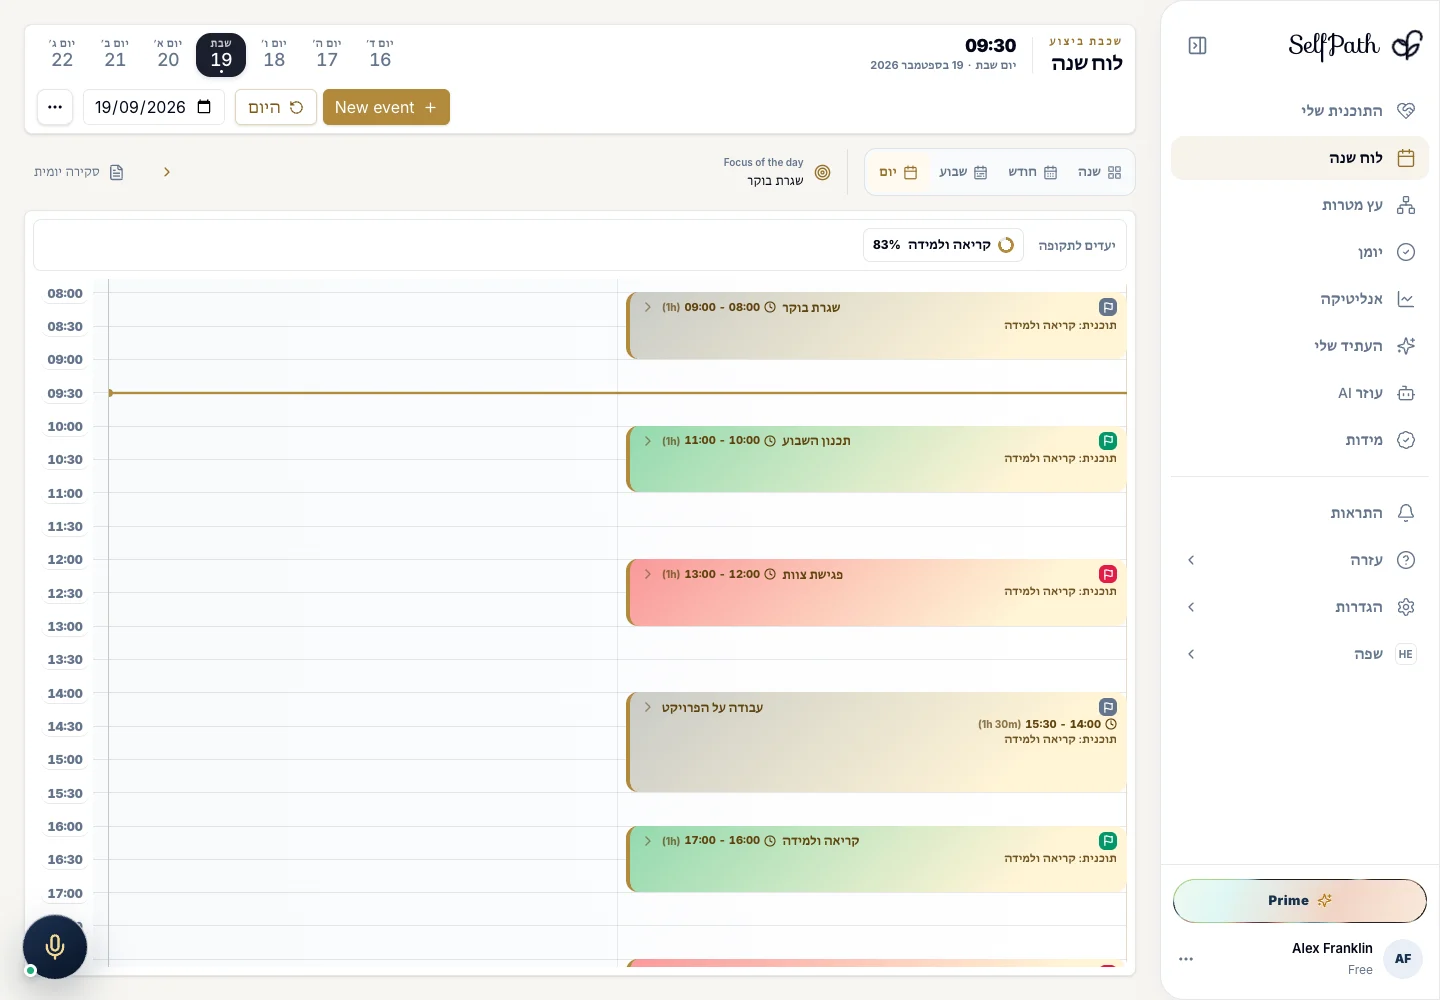Click the flag icon on שגרת בוקר event
Image resolution: width=1440 pixels, height=1000 pixels.
tap(1107, 307)
